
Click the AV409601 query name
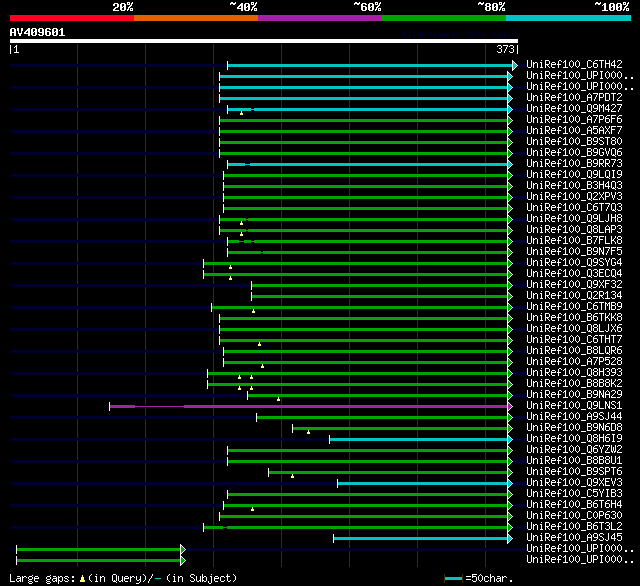point(37,32)
